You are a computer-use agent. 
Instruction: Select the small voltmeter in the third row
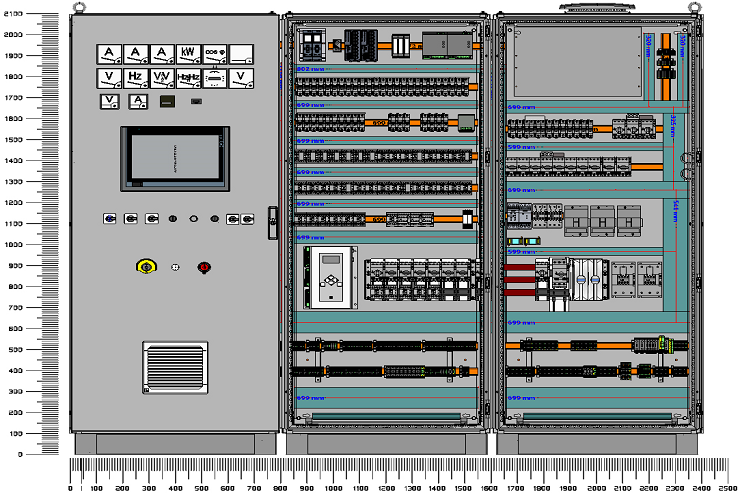point(109,101)
